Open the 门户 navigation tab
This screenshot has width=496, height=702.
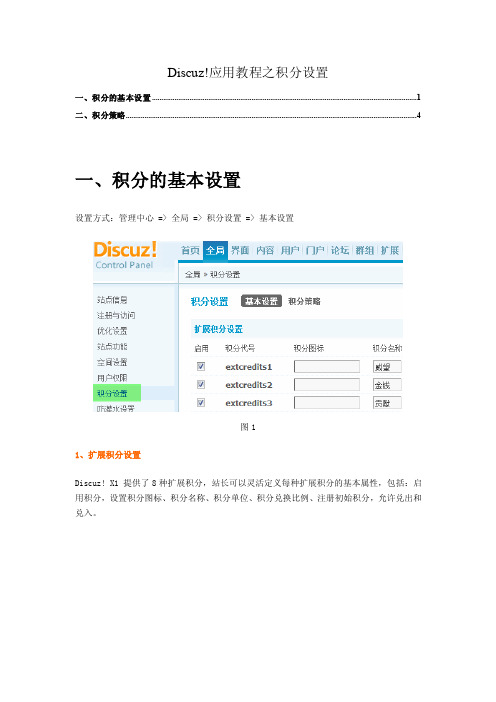(x=315, y=250)
